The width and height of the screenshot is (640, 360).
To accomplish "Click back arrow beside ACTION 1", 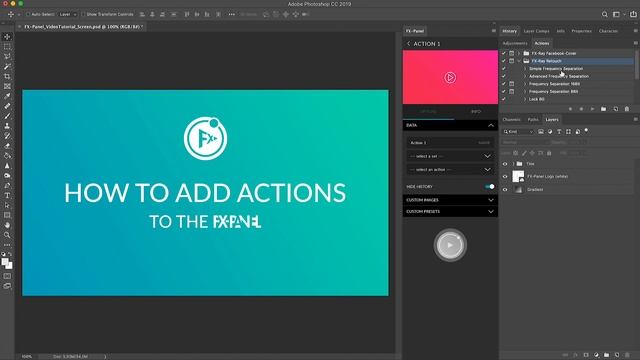I will (408, 44).
